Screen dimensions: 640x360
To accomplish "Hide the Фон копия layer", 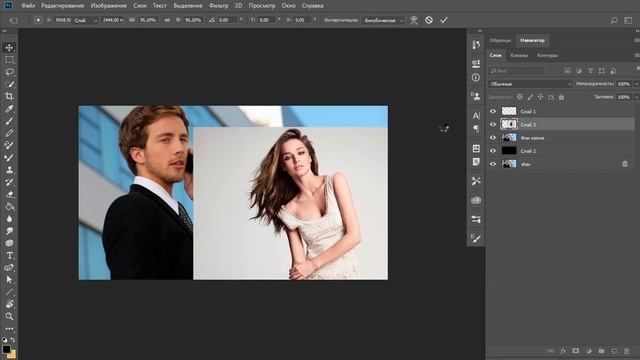I will pyautogui.click(x=493, y=138).
